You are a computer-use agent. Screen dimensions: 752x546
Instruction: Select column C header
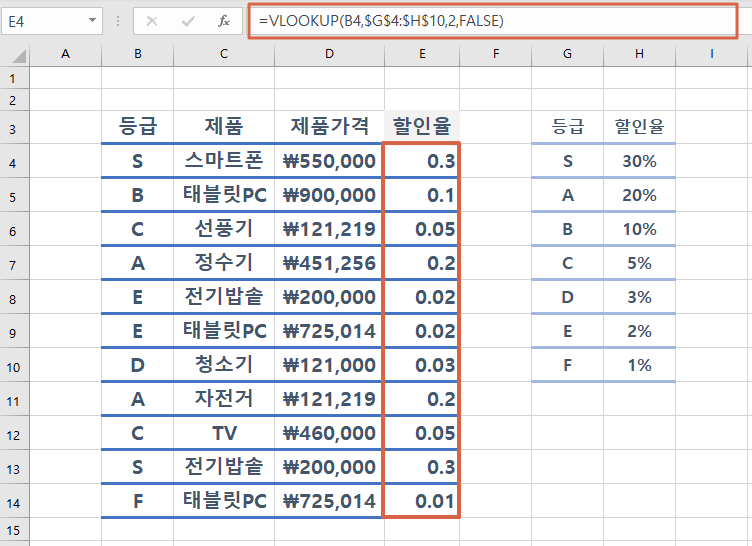[224, 54]
